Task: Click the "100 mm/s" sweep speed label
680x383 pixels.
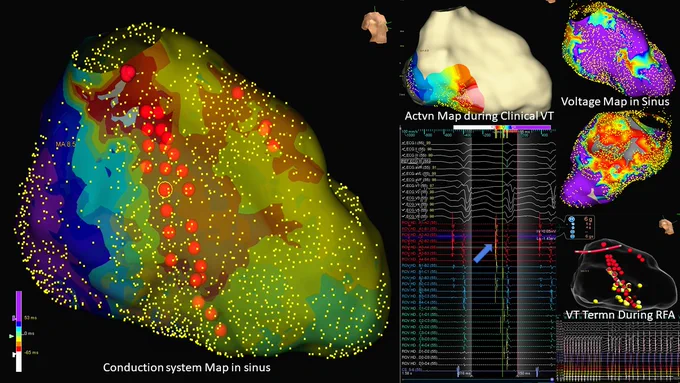Action: click(409, 132)
